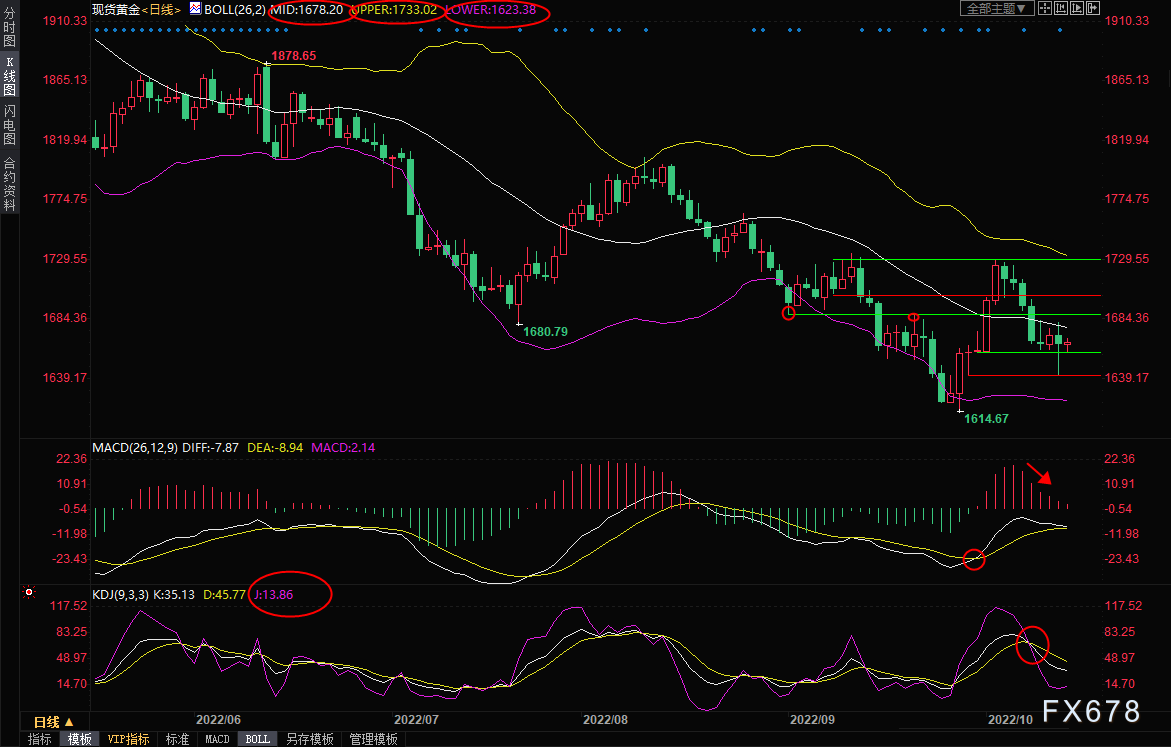Click the crosshair cursor icon
Viewport: 1171px width, 747px height.
(x=1046, y=8)
